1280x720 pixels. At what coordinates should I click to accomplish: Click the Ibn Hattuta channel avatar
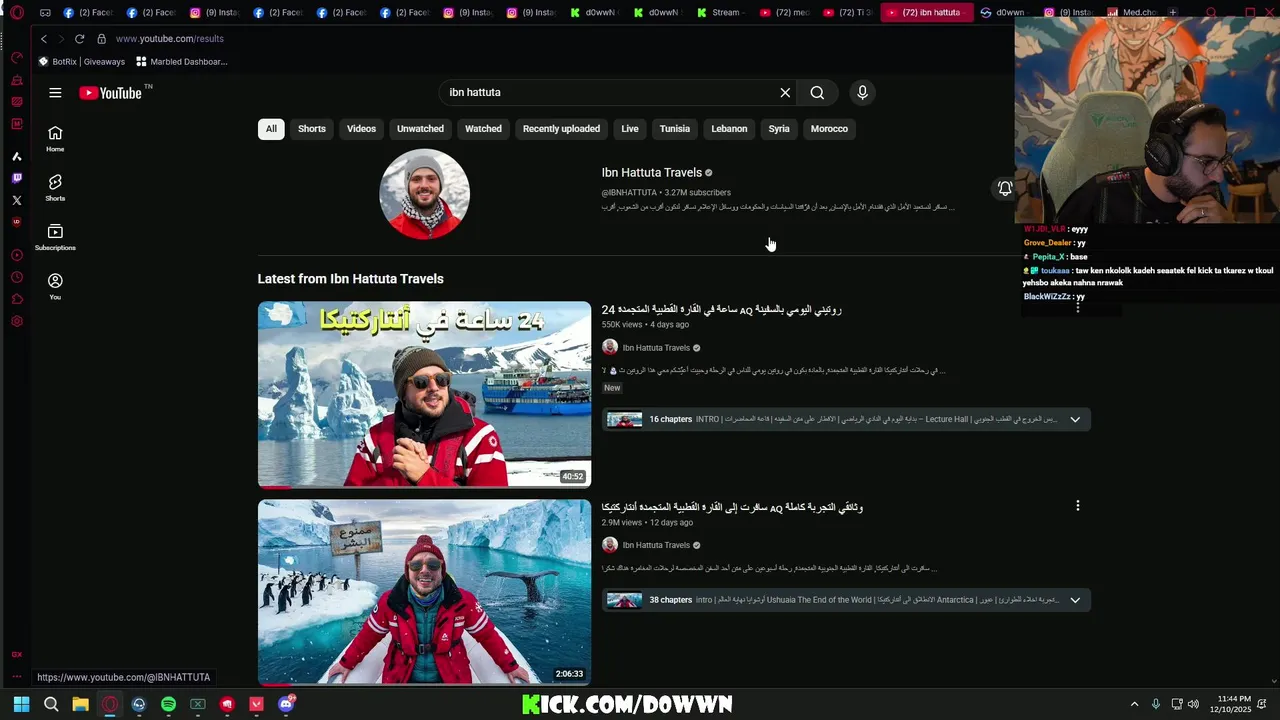pyautogui.click(x=424, y=194)
